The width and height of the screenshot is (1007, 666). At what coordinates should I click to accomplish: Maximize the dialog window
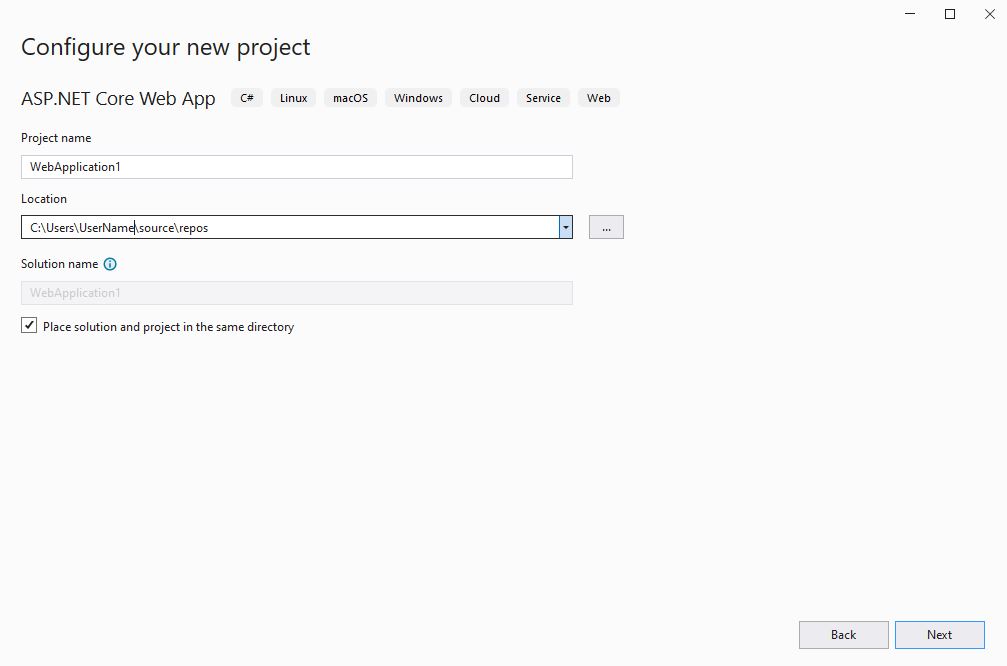(x=950, y=14)
